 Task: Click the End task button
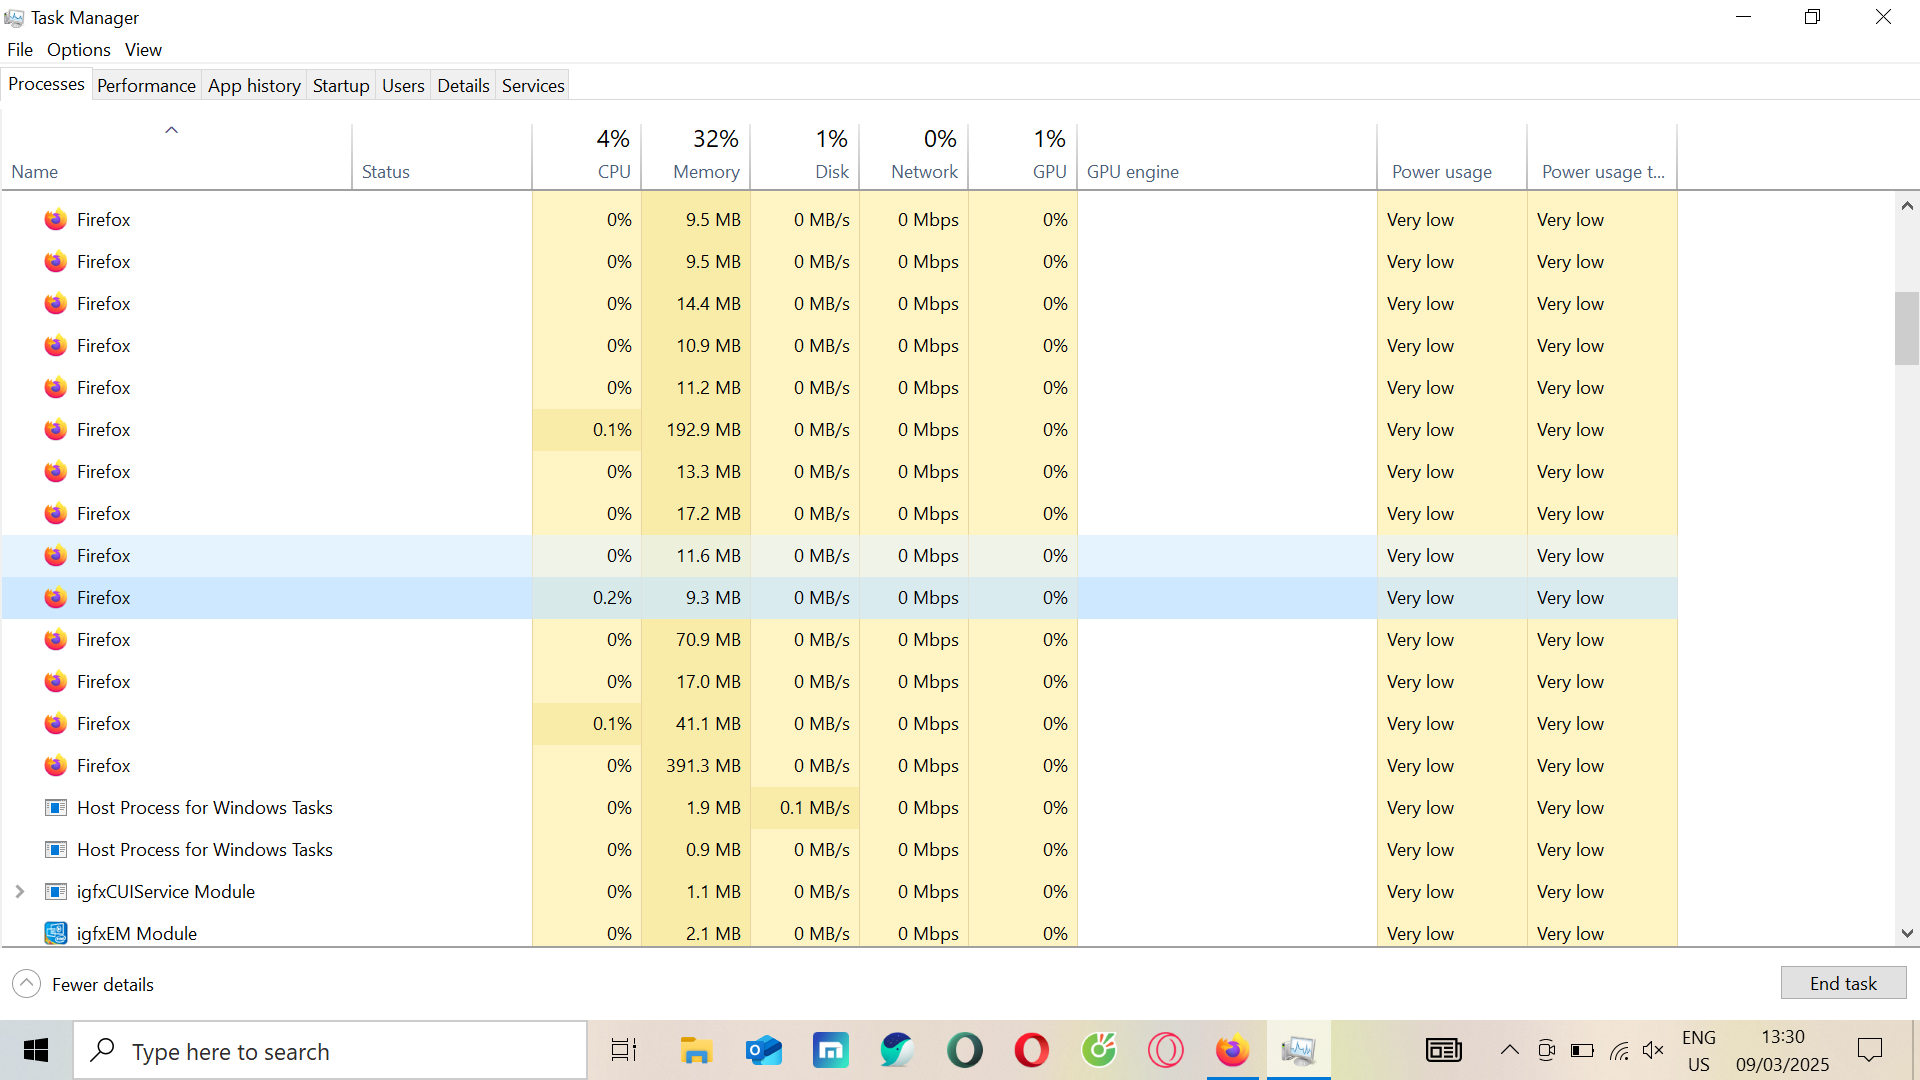tap(1843, 983)
